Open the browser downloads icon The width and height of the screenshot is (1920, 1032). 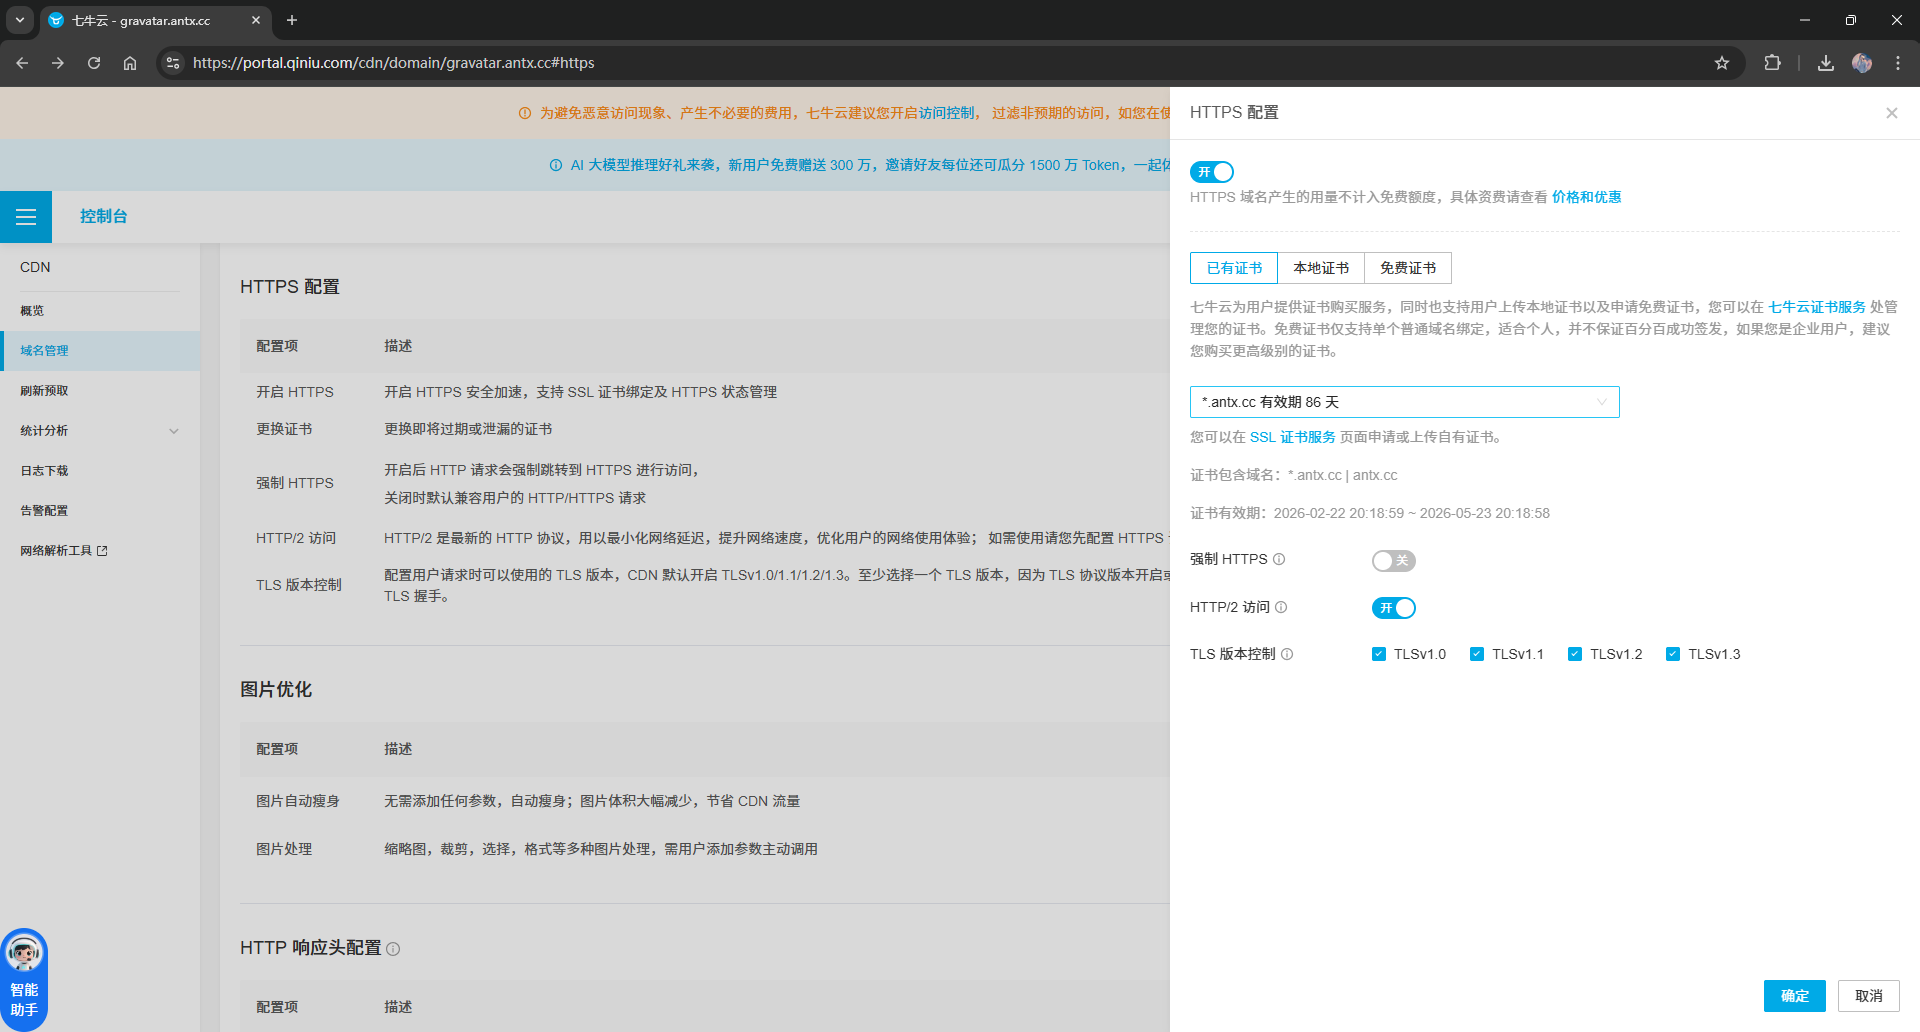click(x=1825, y=63)
